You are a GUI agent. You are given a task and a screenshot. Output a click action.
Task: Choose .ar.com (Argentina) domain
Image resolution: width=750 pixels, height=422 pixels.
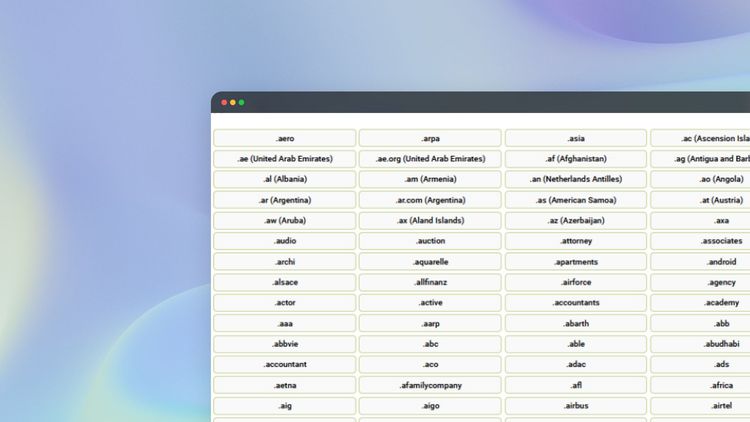point(430,200)
